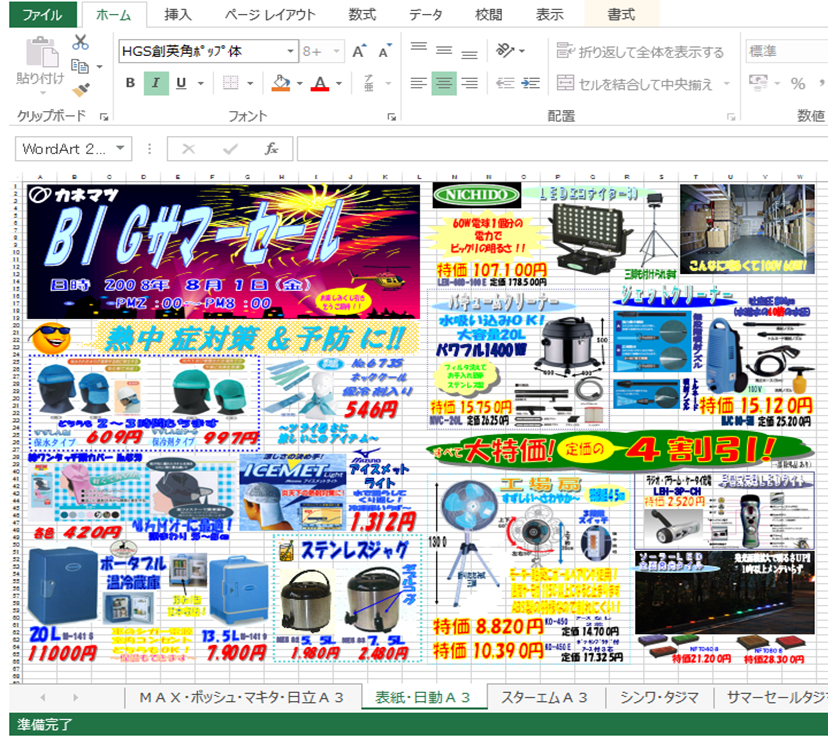Toggle Center alignment

pos(444,83)
